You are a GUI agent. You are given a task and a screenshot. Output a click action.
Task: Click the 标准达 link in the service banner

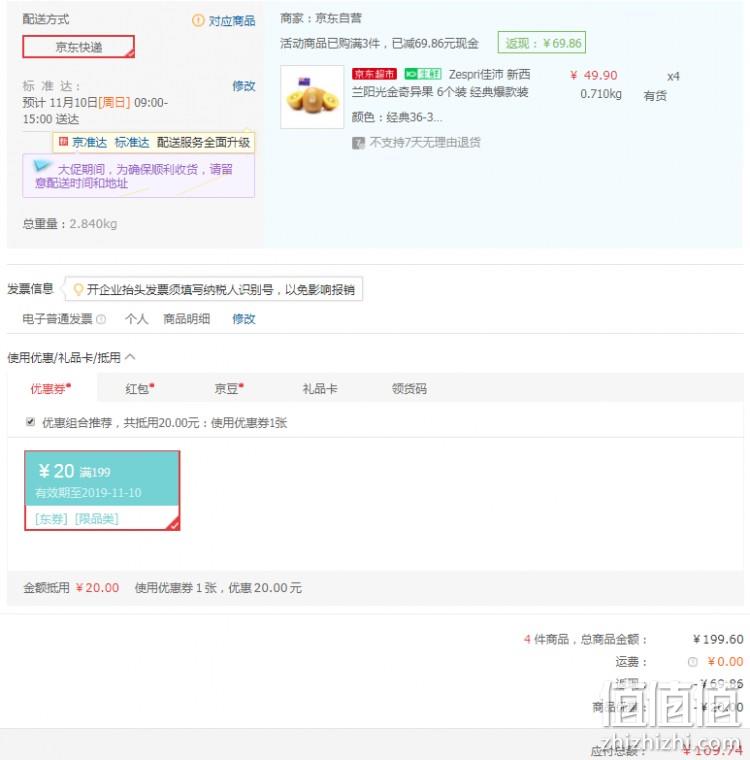point(131,142)
